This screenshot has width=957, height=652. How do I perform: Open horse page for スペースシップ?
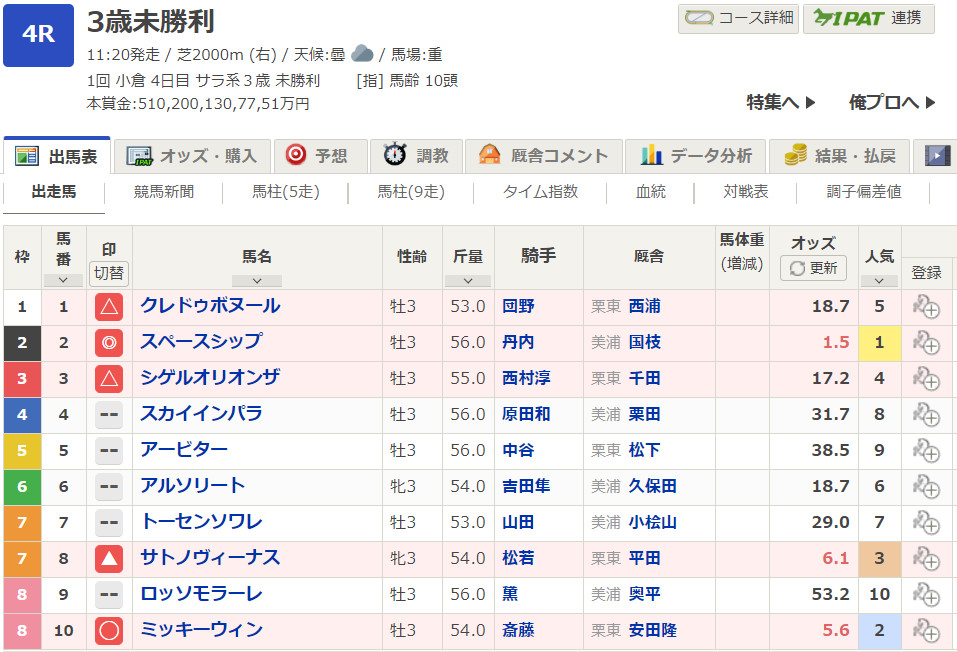click(x=201, y=341)
